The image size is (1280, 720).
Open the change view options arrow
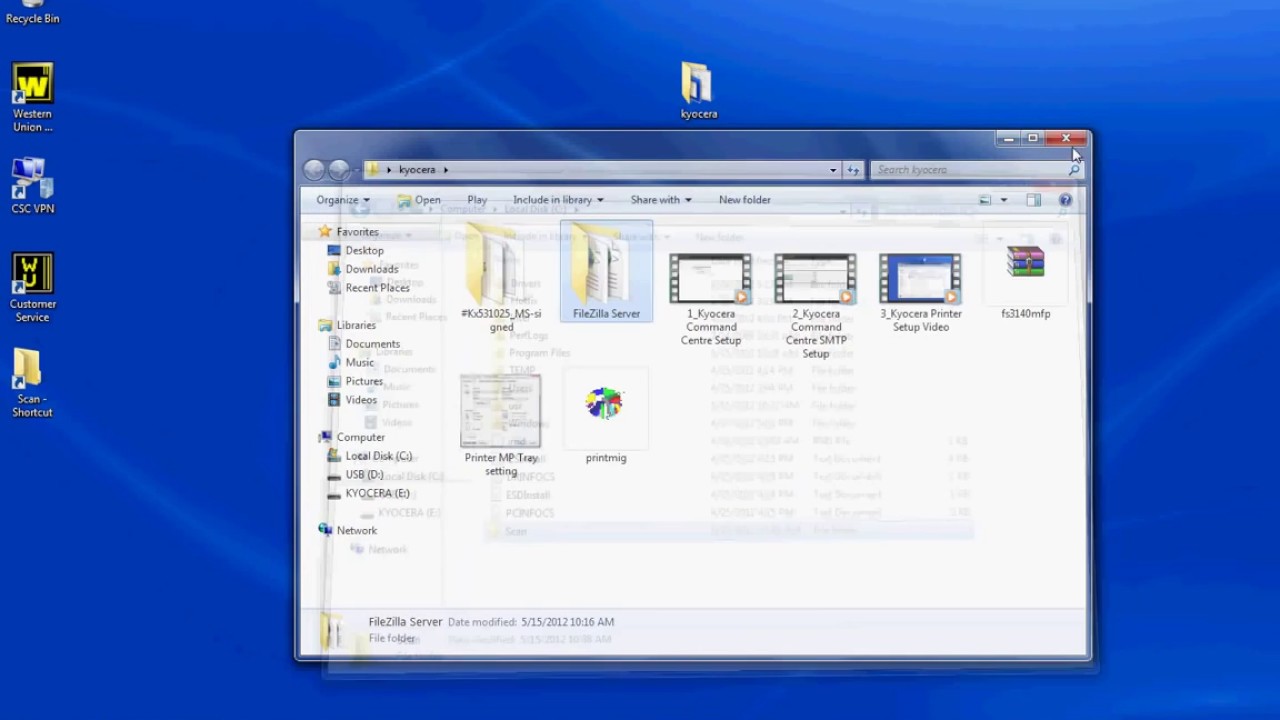click(1004, 200)
